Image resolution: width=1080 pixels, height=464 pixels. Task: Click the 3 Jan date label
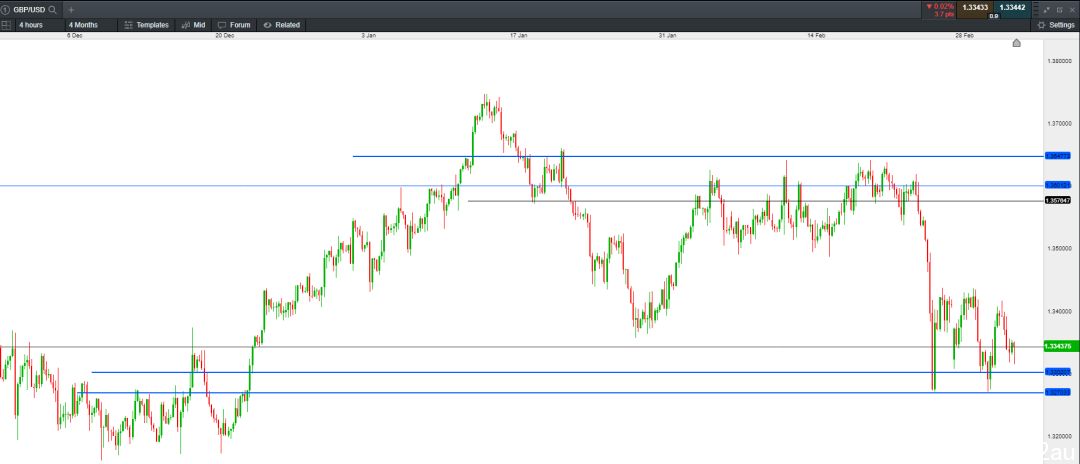pos(368,35)
